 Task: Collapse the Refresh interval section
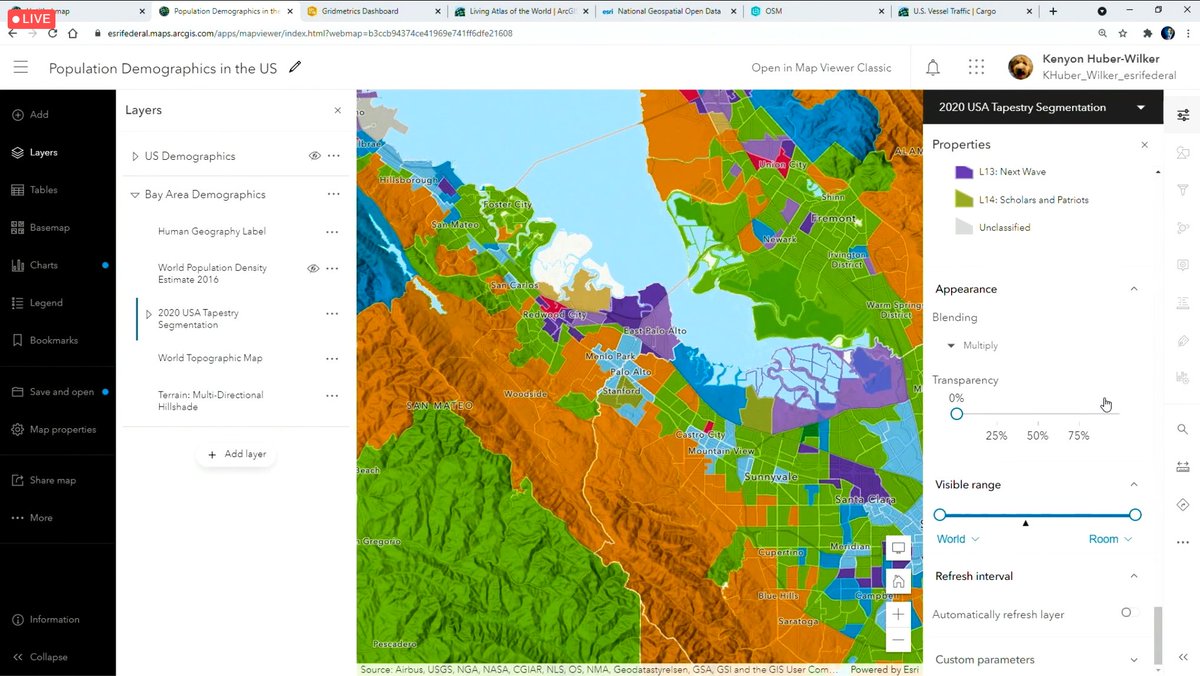click(1133, 576)
